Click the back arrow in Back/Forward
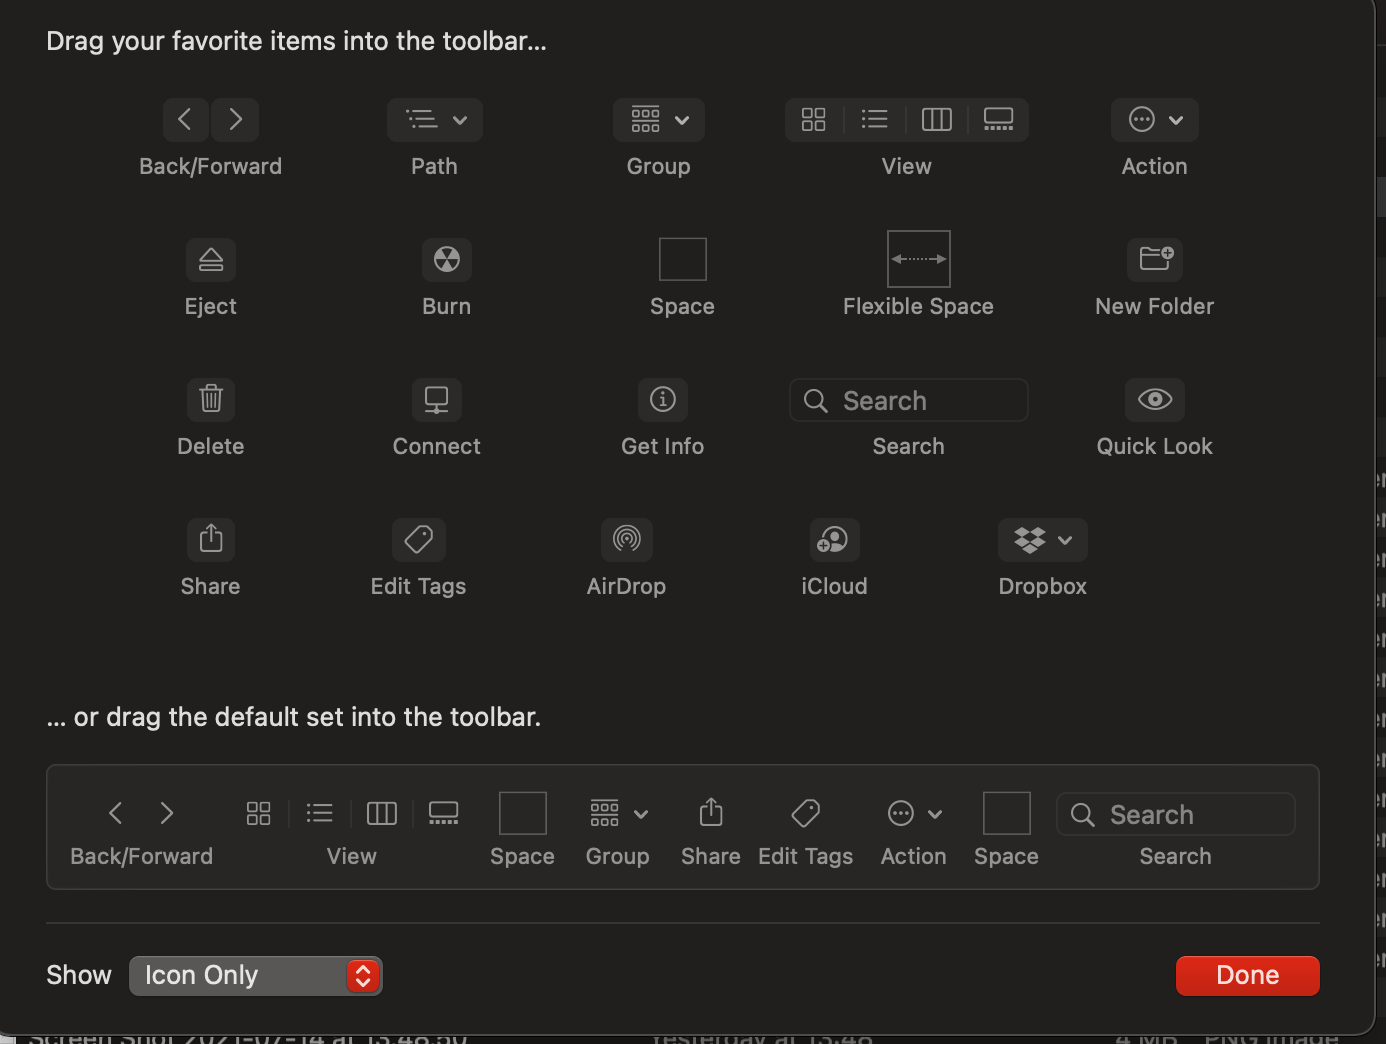 coord(185,119)
